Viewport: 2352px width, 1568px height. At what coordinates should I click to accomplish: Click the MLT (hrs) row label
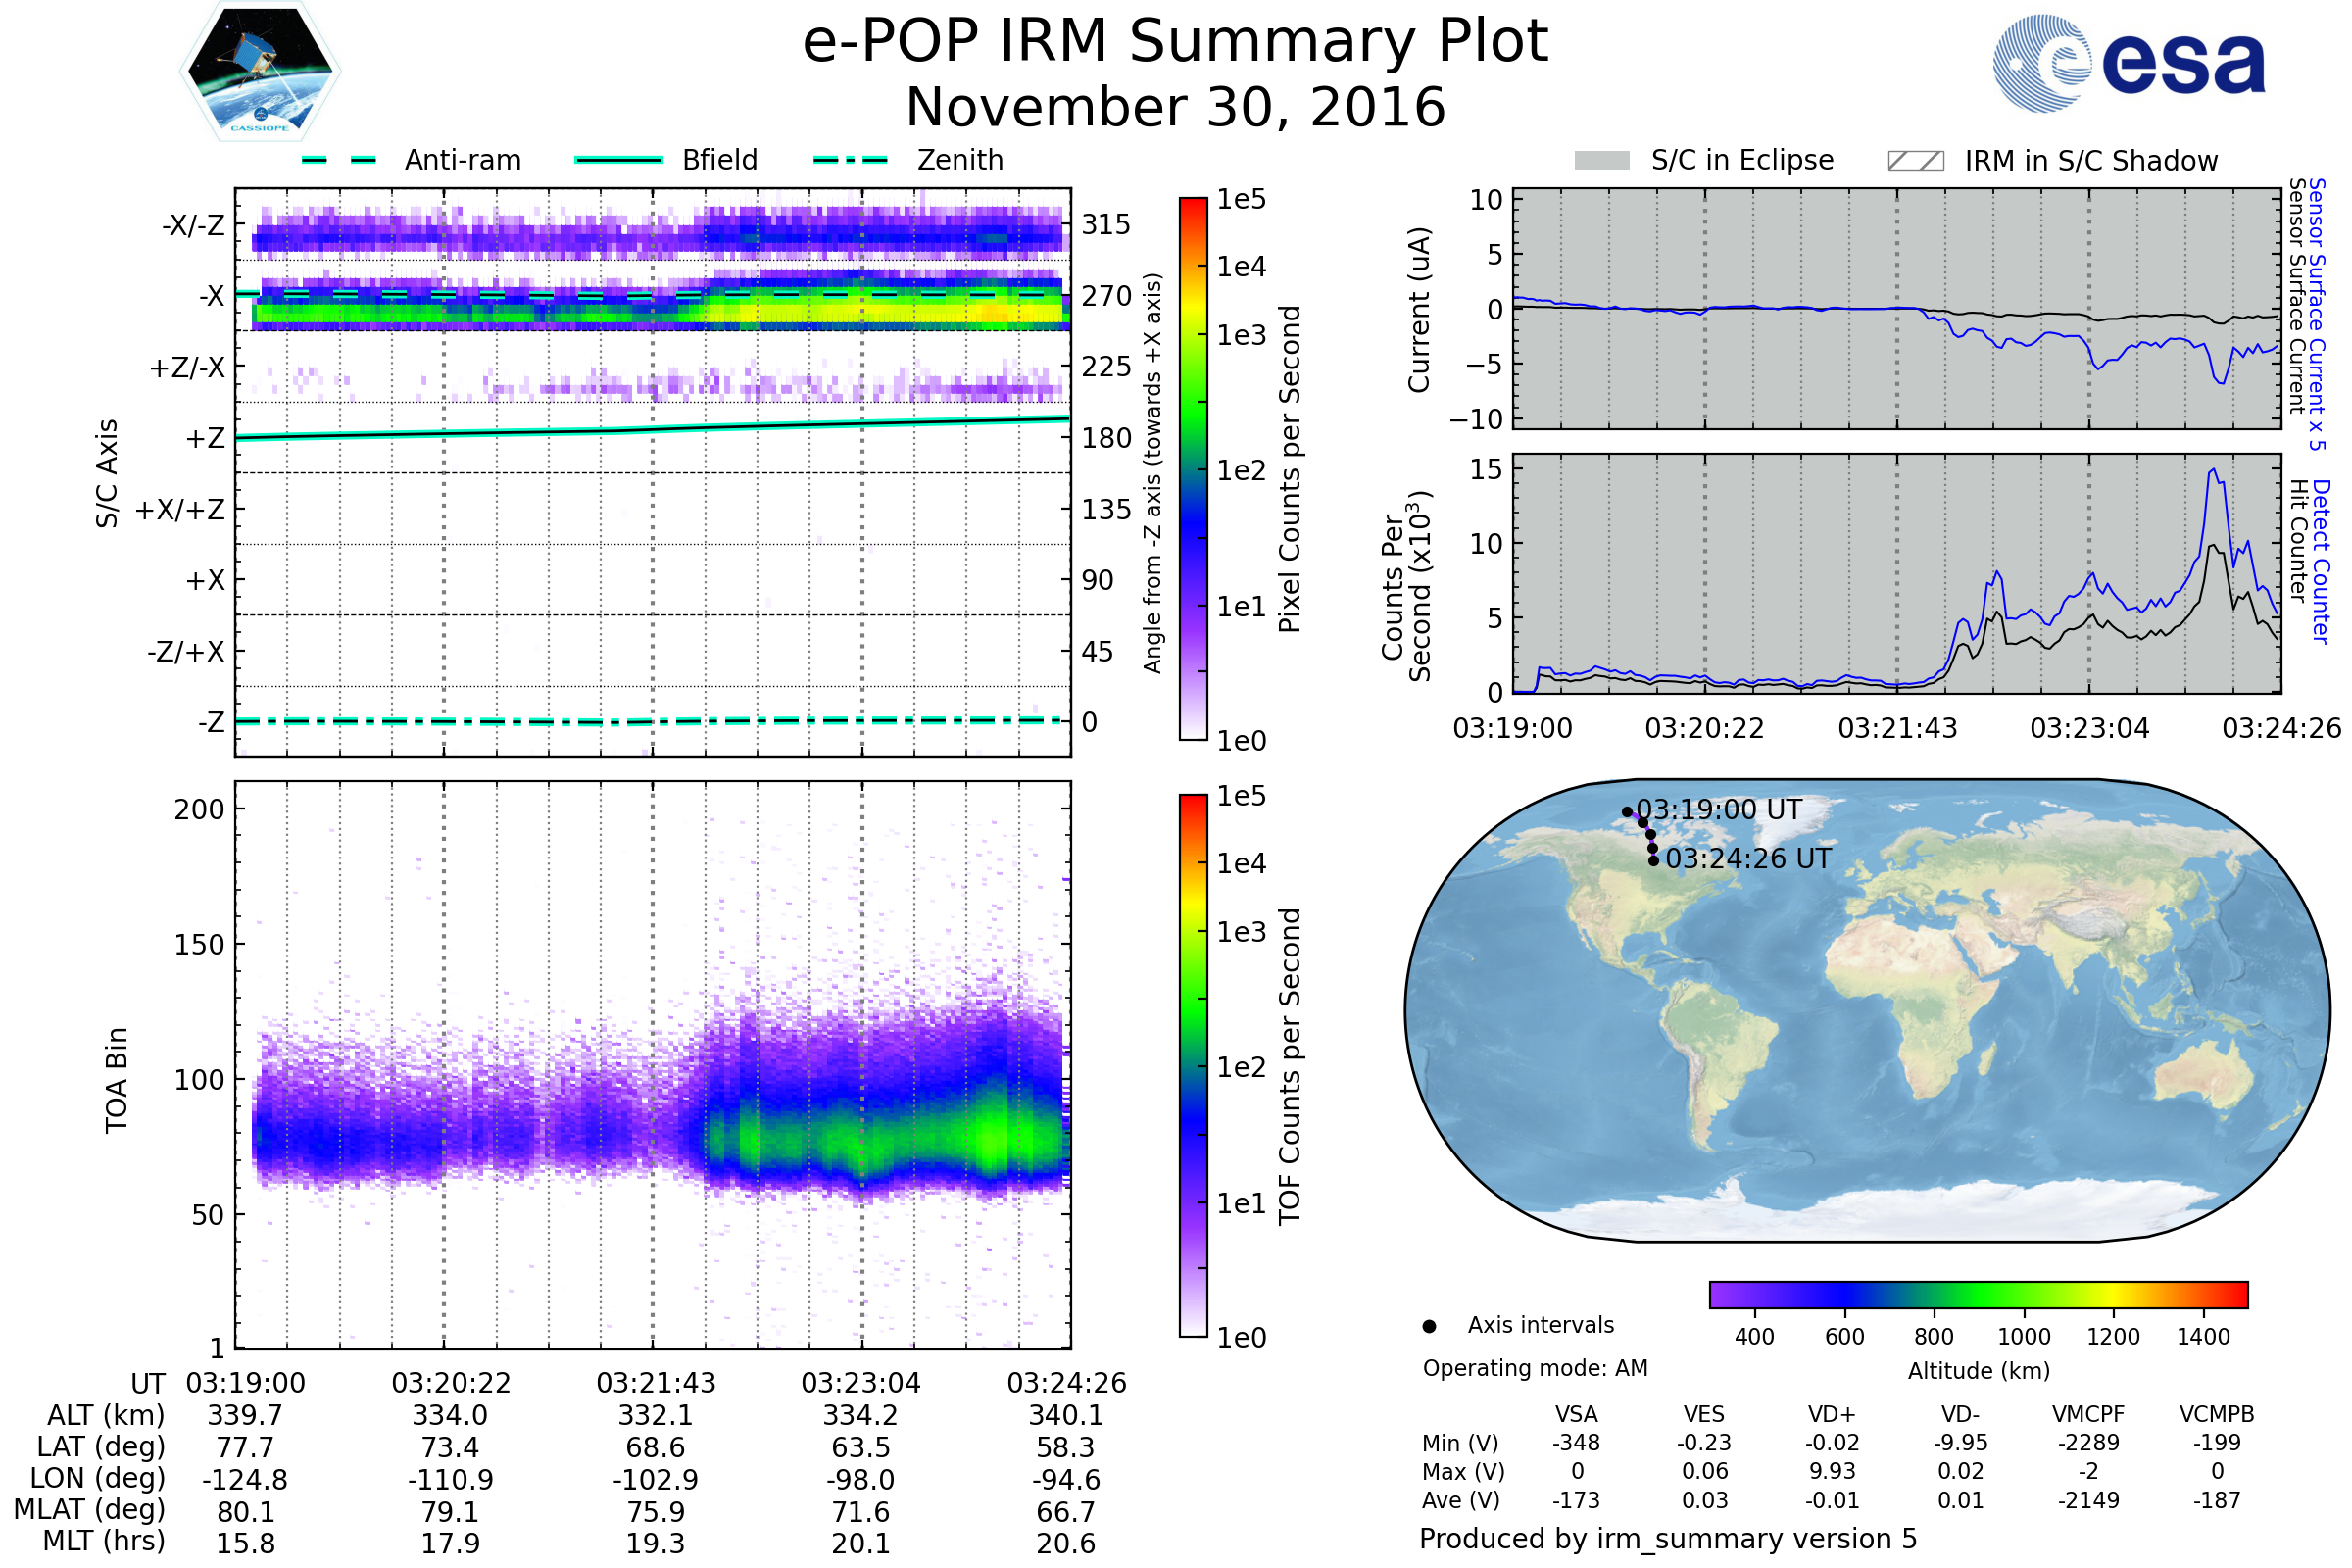[103, 1541]
